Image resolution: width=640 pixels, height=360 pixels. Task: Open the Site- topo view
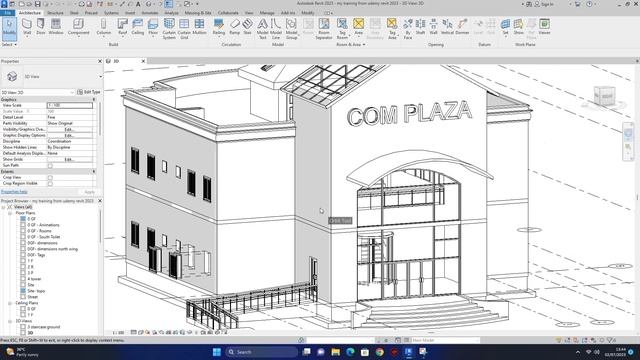click(x=36, y=291)
